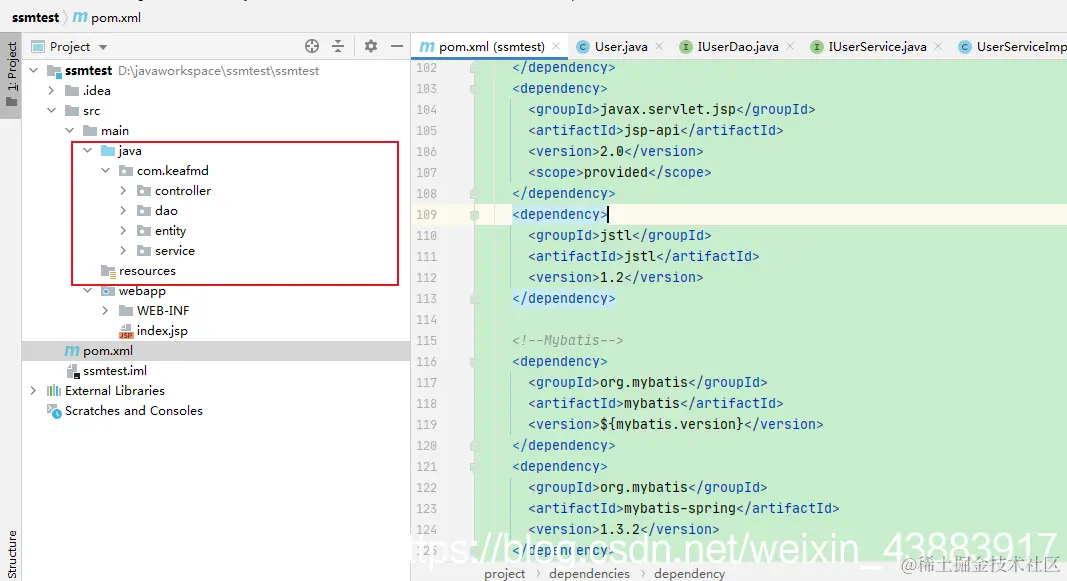The width and height of the screenshot is (1067, 581).
Task: Click the Mybatis comment line
Action: 568,340
